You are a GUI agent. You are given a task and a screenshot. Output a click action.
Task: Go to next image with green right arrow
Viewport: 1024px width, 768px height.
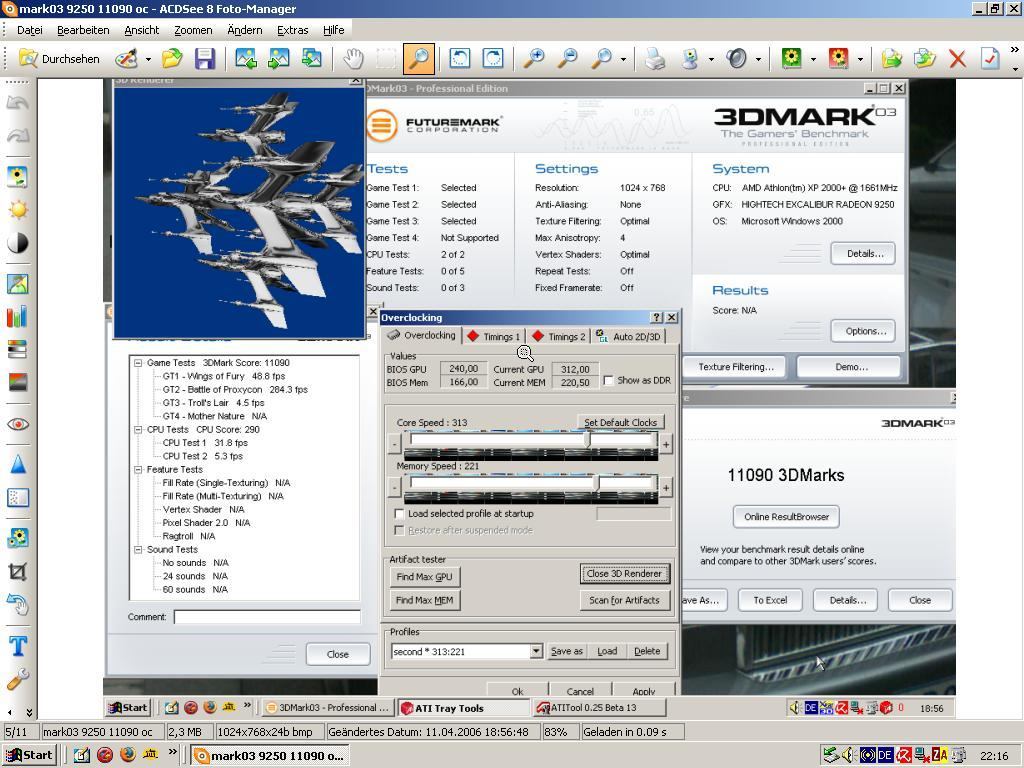pyautogui.click(x=279, y=59)
